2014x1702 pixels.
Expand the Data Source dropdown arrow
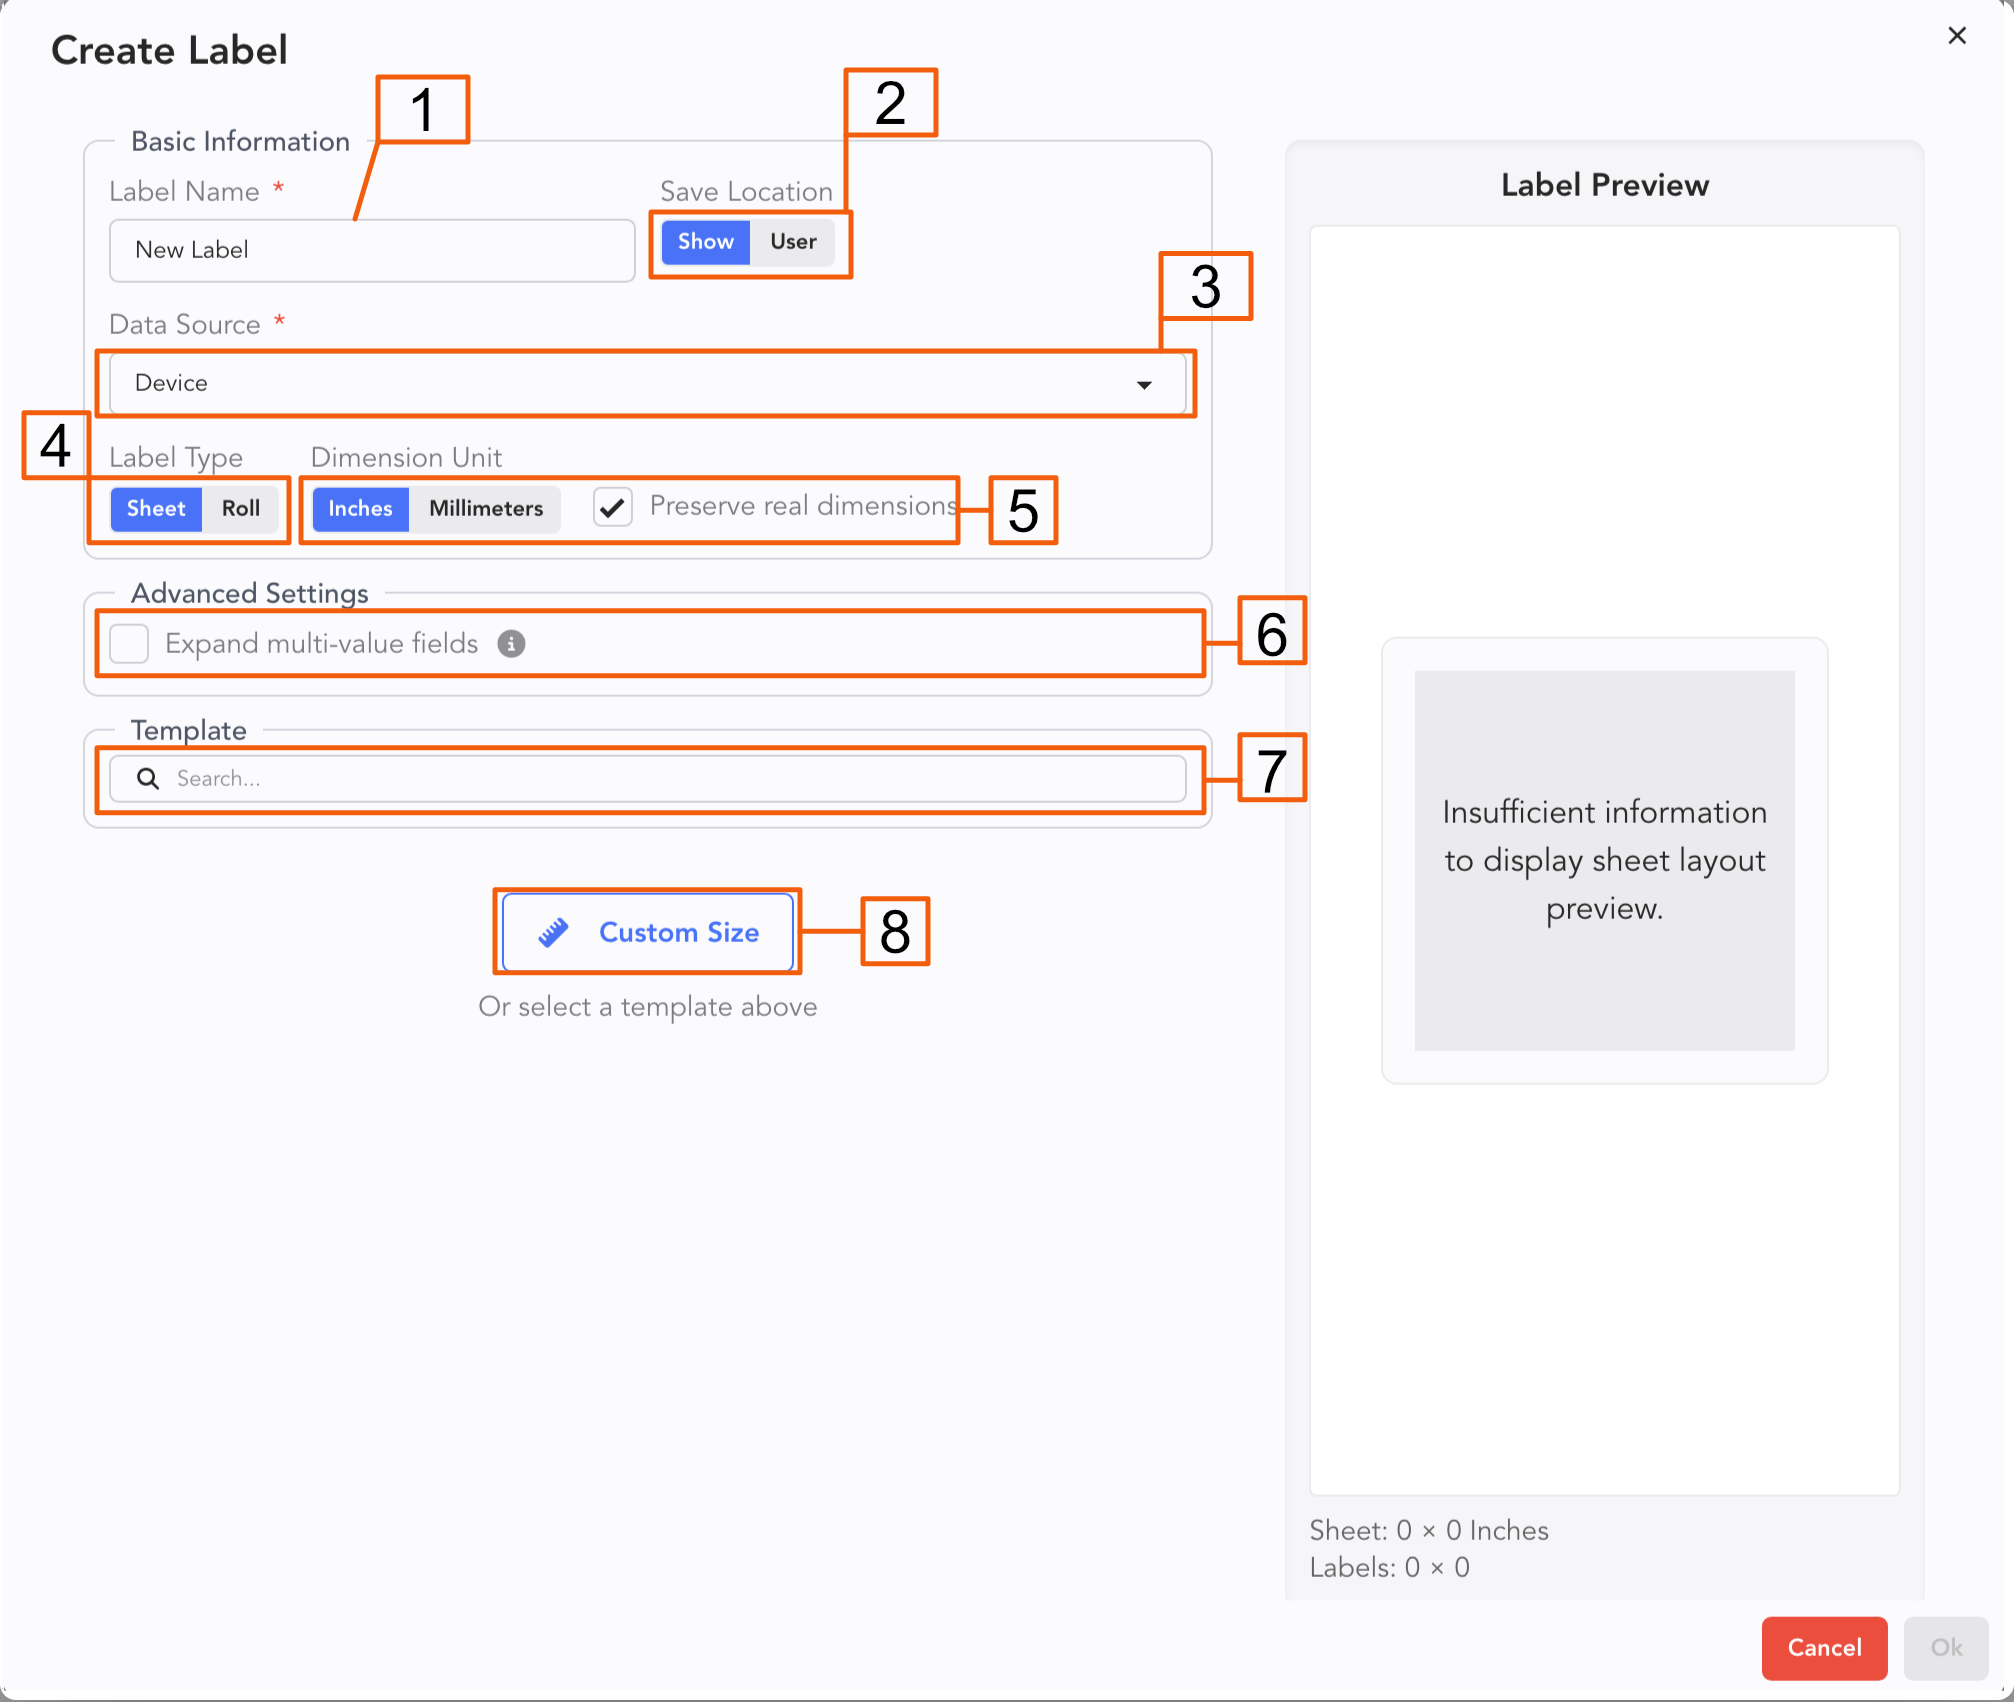tap(1144, 385)
